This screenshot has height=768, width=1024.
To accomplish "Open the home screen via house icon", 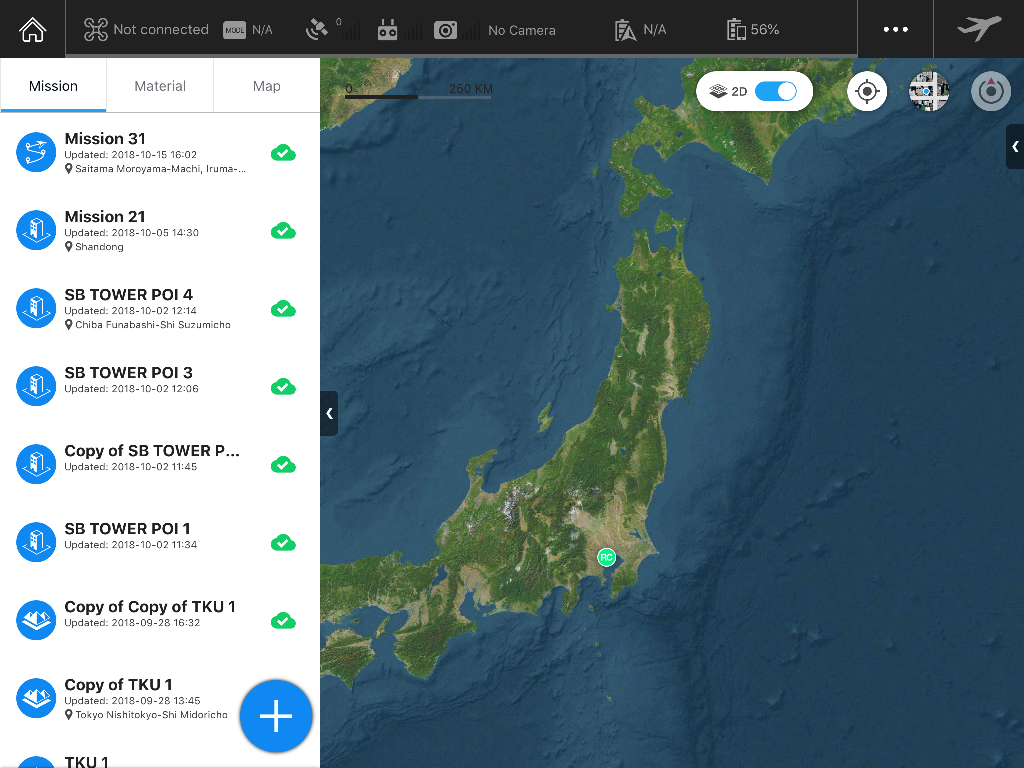I will pos(32,29).
